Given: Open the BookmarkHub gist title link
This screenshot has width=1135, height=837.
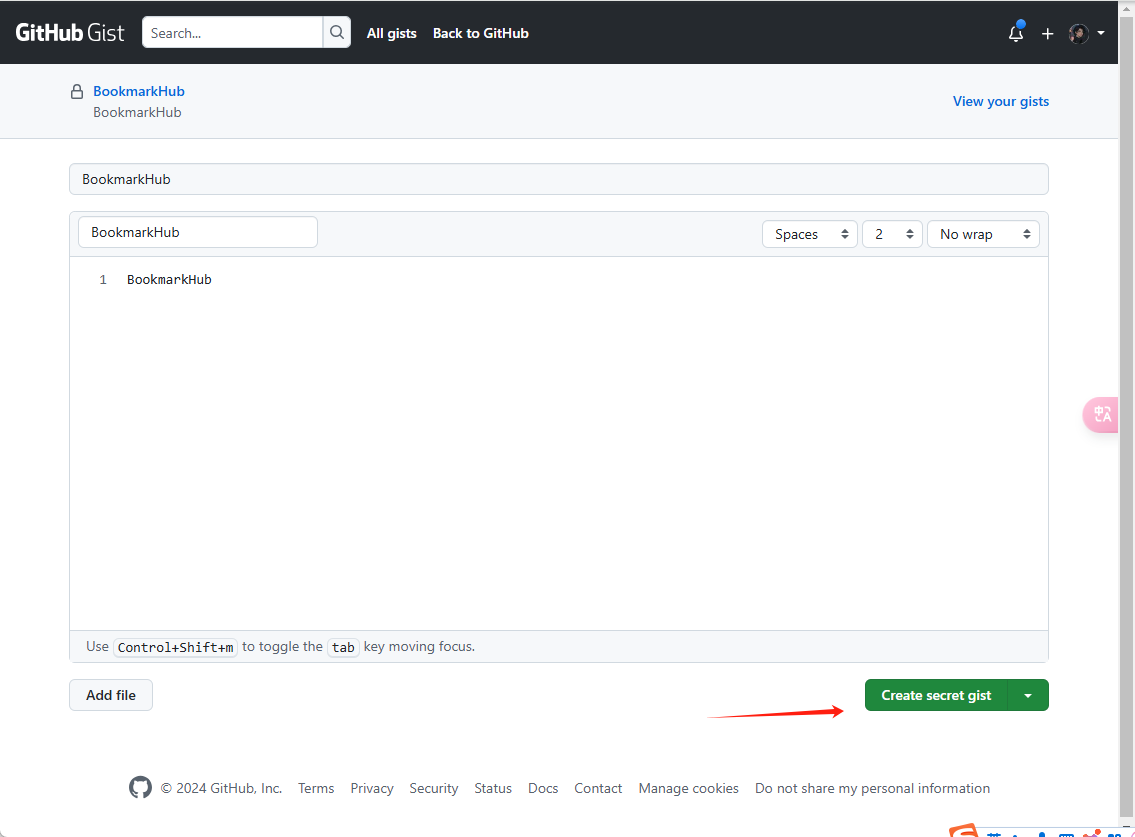Looking at the screenshot, I should [x=139, y=91].
